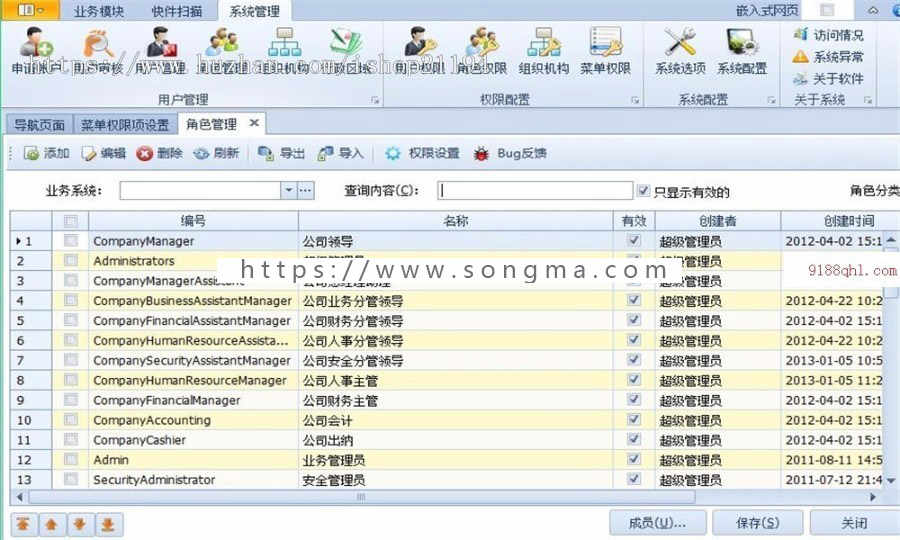Open the 角色权限 role permission icon

[482, 52]
